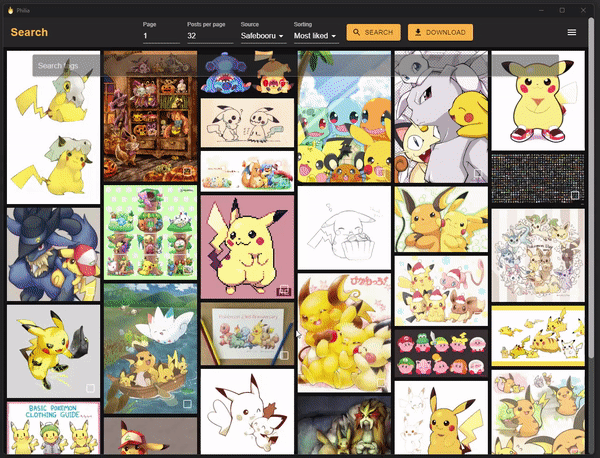Screen dimensions: 600x458
Task: Open the Kirby characters grid thumbnail
Action: pos(441,353)
